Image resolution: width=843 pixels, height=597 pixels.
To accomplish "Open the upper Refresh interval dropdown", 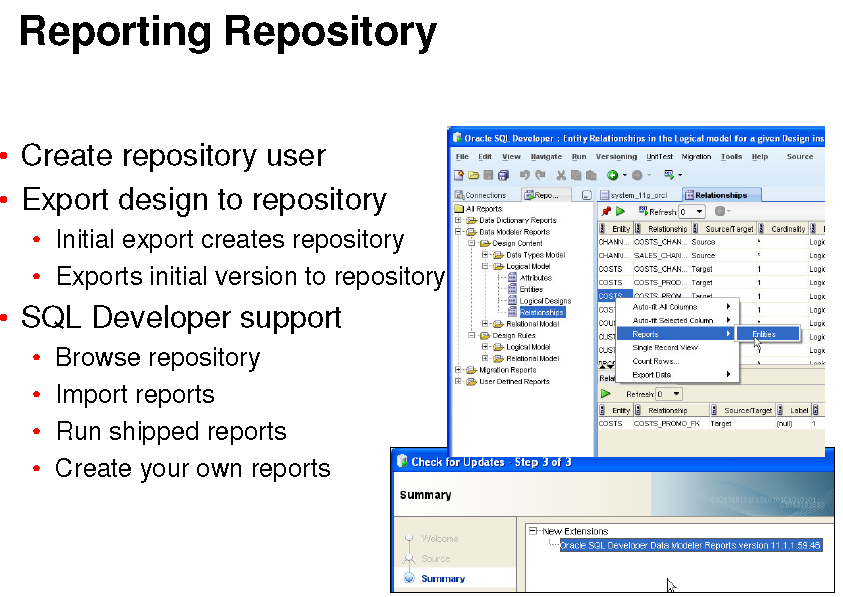I will tap(699, 211).
